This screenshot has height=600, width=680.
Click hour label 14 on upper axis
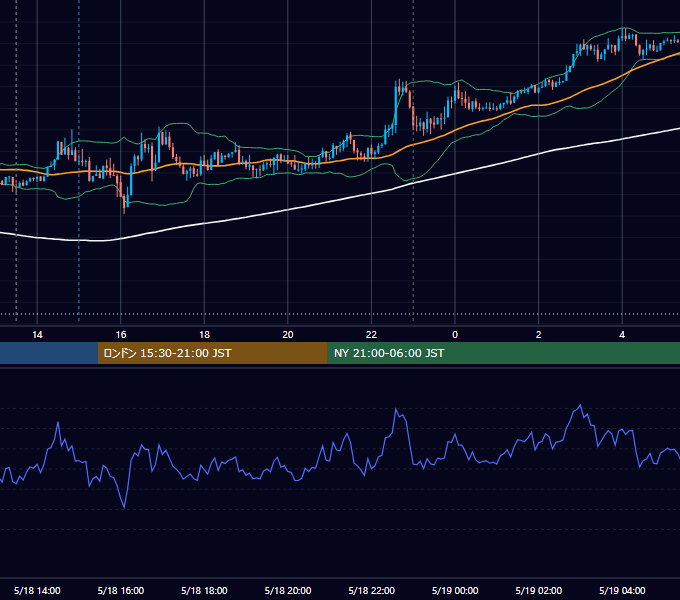(x=37, y=335)
